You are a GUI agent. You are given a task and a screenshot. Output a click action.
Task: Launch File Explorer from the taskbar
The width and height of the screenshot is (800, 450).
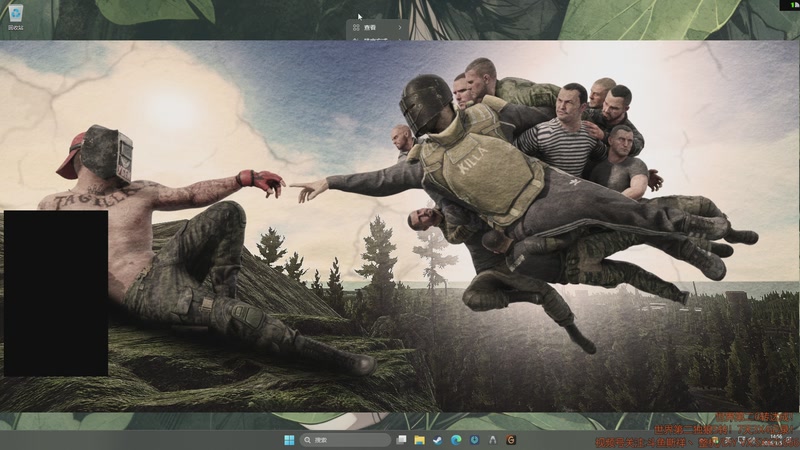(x=419, y=440)
